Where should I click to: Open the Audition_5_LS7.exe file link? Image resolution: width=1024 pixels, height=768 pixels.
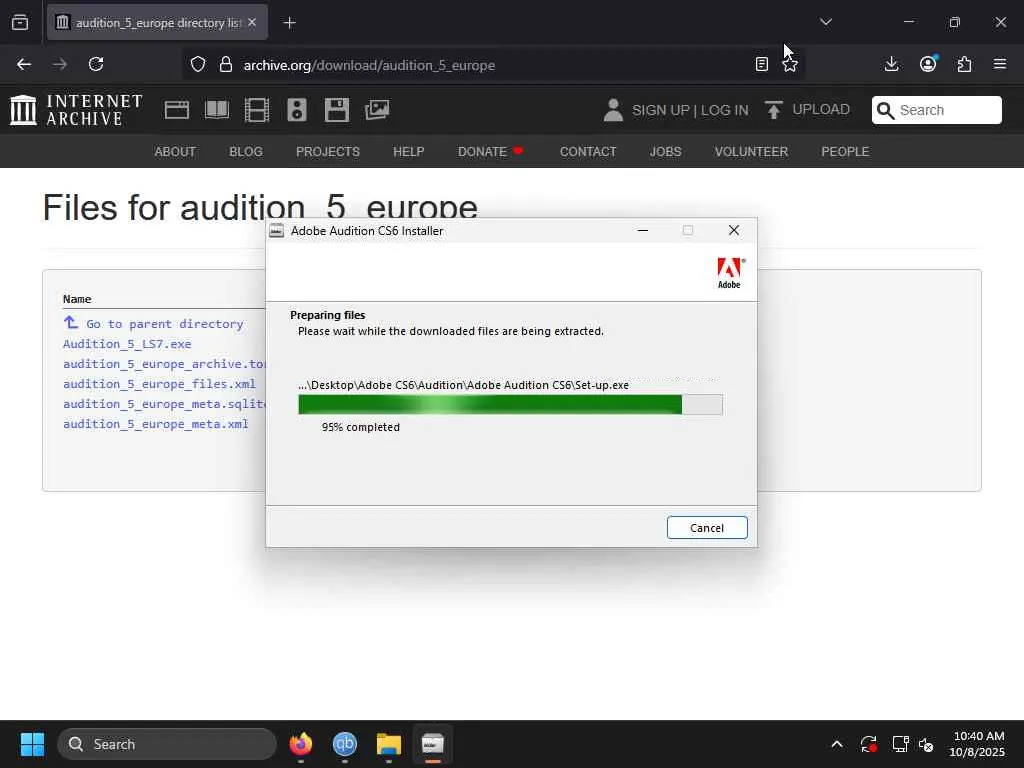pyautogui.click(x=127, y=344)
